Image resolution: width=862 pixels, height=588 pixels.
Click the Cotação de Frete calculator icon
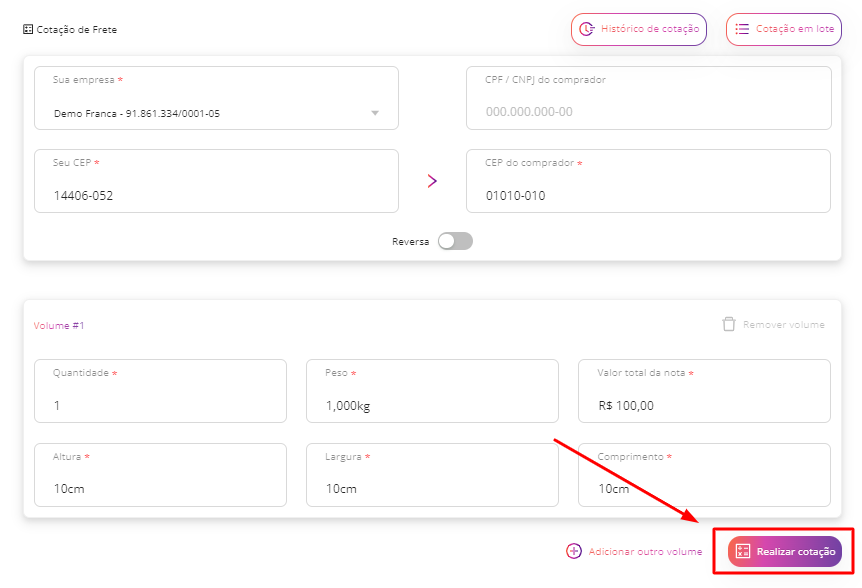click(x=28, y=29)
